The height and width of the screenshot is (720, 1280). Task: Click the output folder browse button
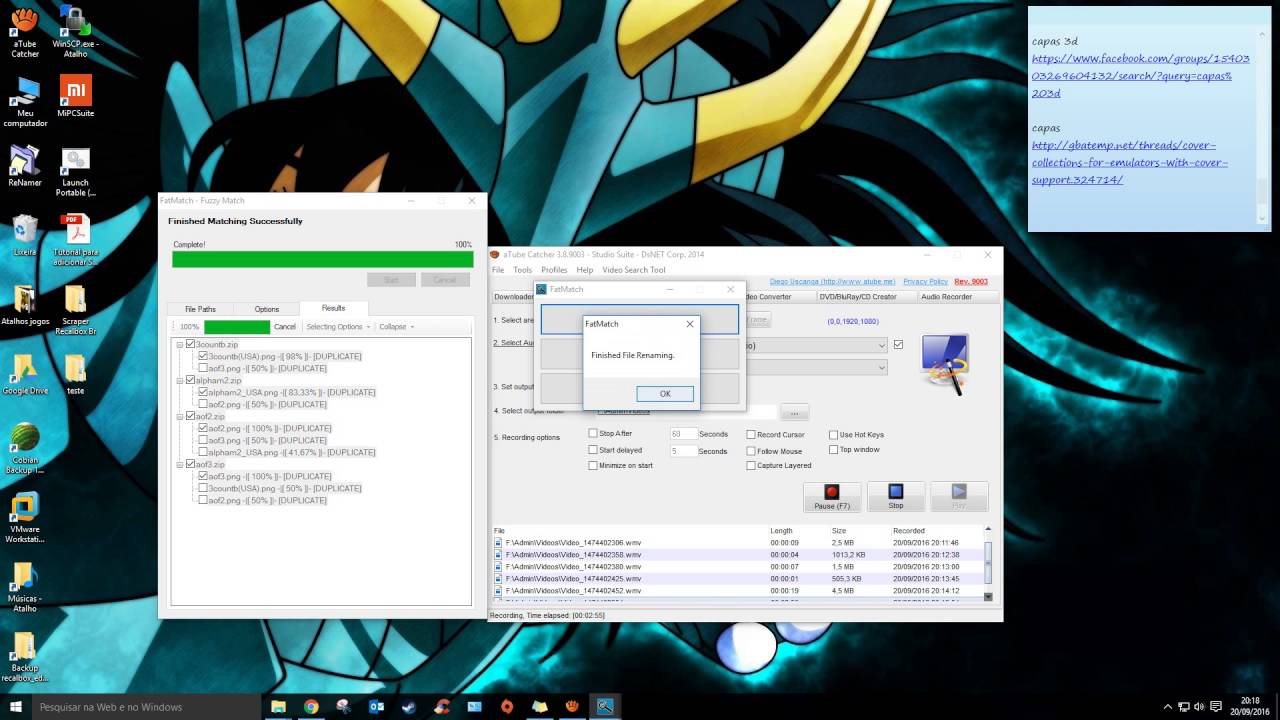coord(794,412)
